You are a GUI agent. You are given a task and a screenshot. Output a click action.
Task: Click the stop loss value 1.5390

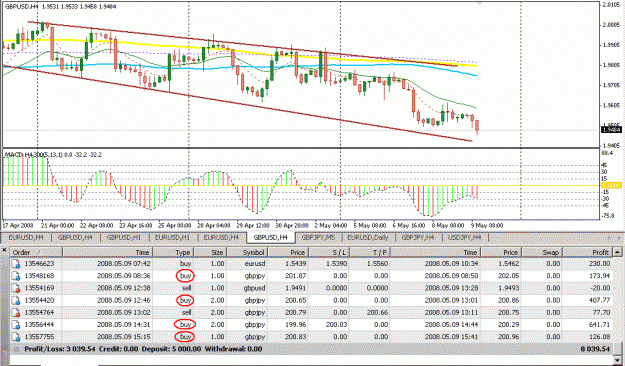336,264
